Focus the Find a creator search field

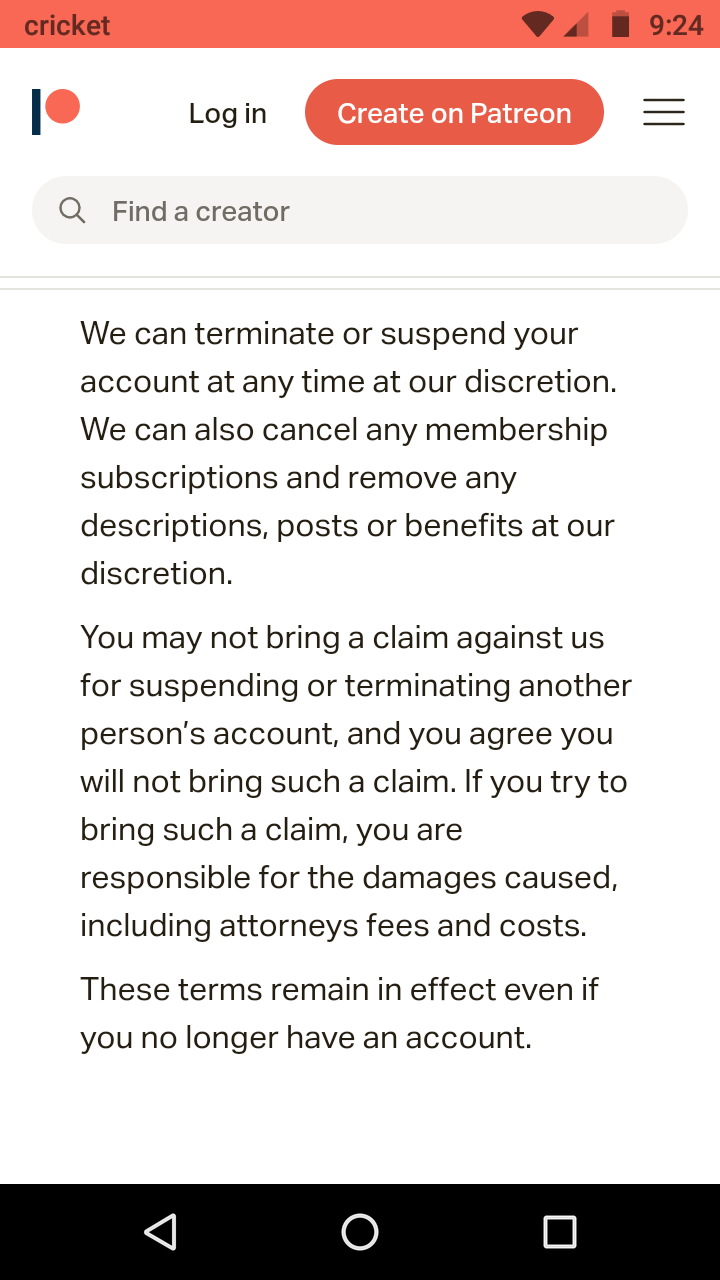pos(380,211)
